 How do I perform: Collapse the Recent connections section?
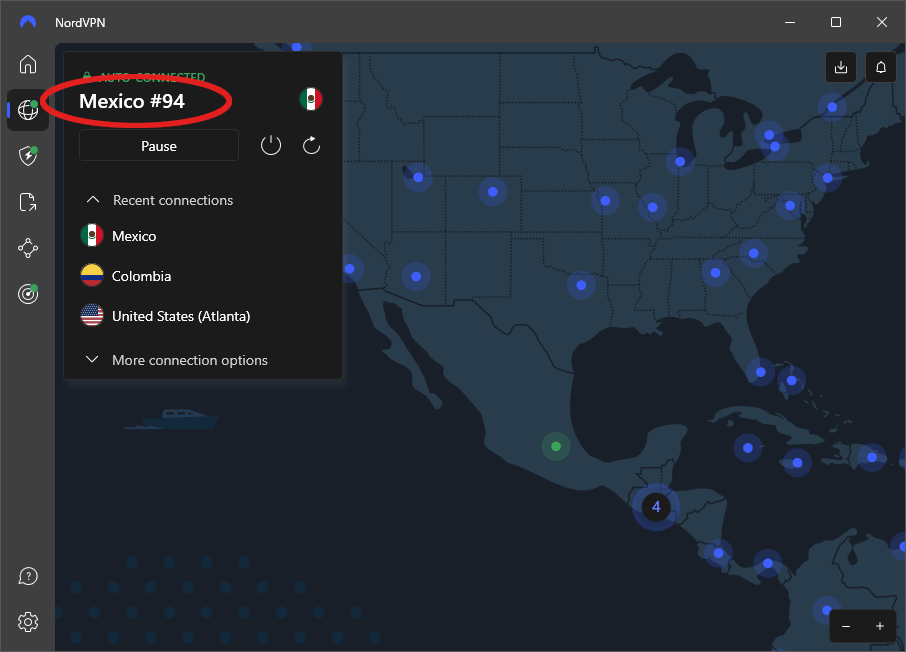click(159, 200)
